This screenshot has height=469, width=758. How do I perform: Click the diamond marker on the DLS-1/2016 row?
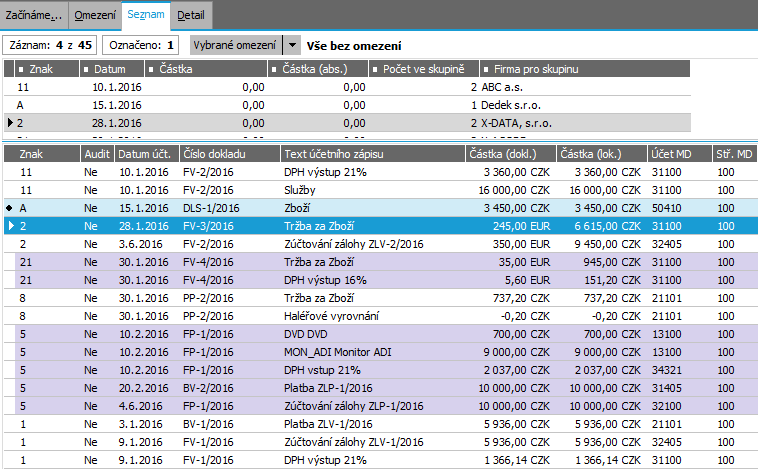(x=10, y=208)
